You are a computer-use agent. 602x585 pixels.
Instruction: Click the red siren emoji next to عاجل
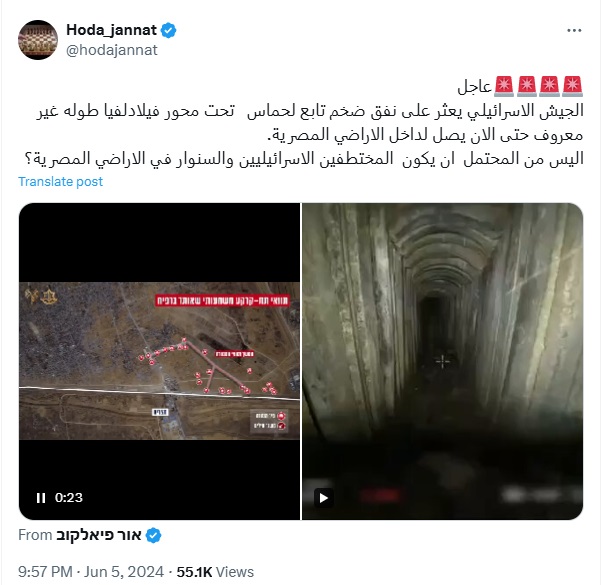[x=504, y=86]
